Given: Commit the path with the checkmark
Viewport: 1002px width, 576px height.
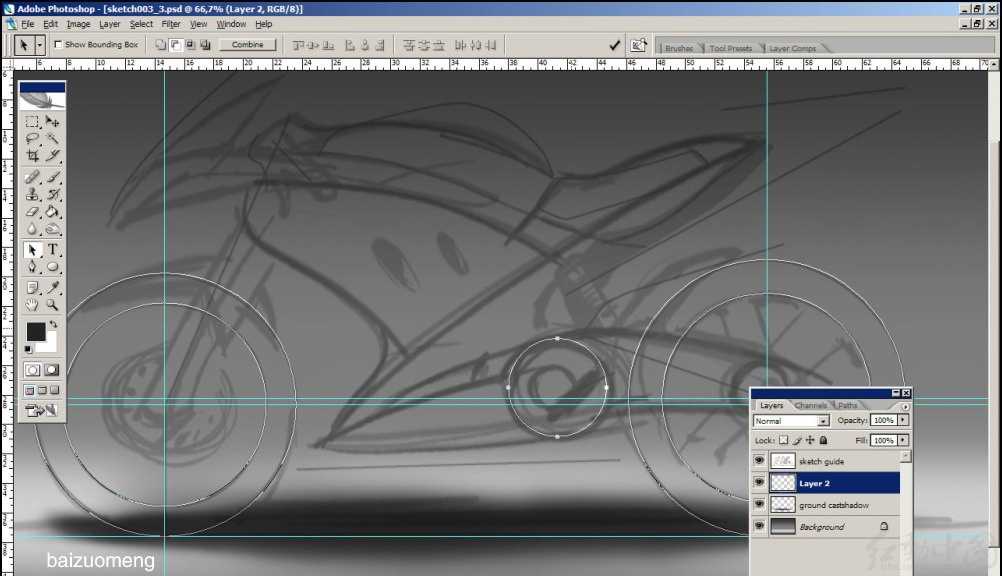Looking at the screenshot, I should tap(614, 45).
